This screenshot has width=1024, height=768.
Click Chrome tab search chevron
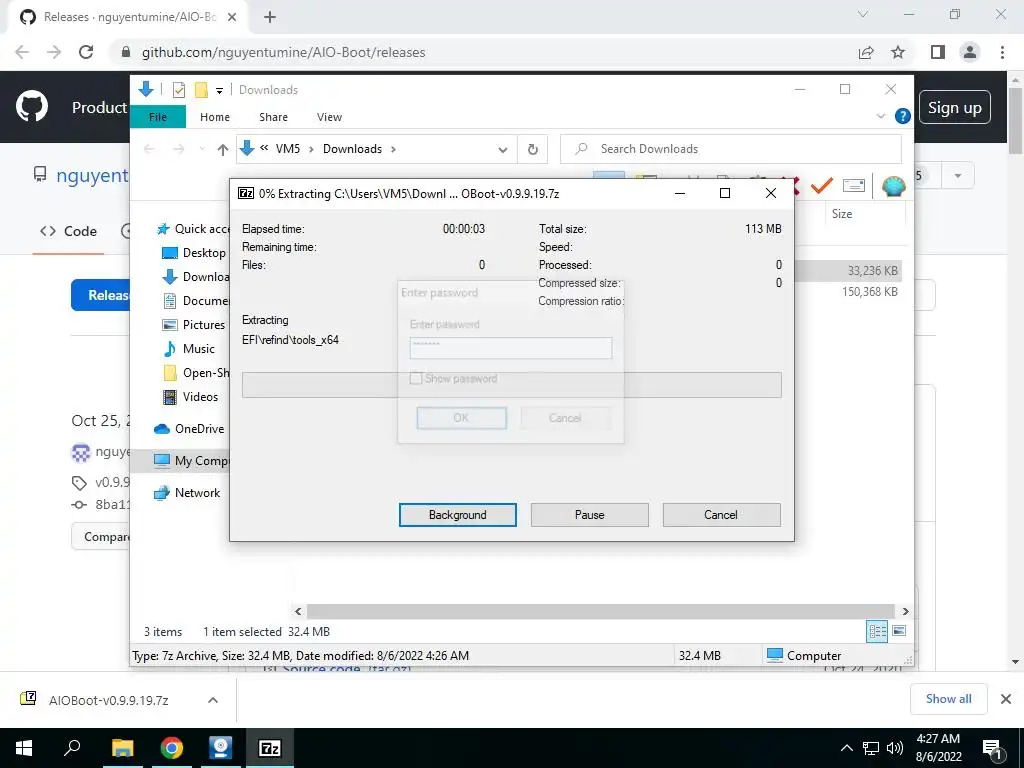tap(863, 14)
